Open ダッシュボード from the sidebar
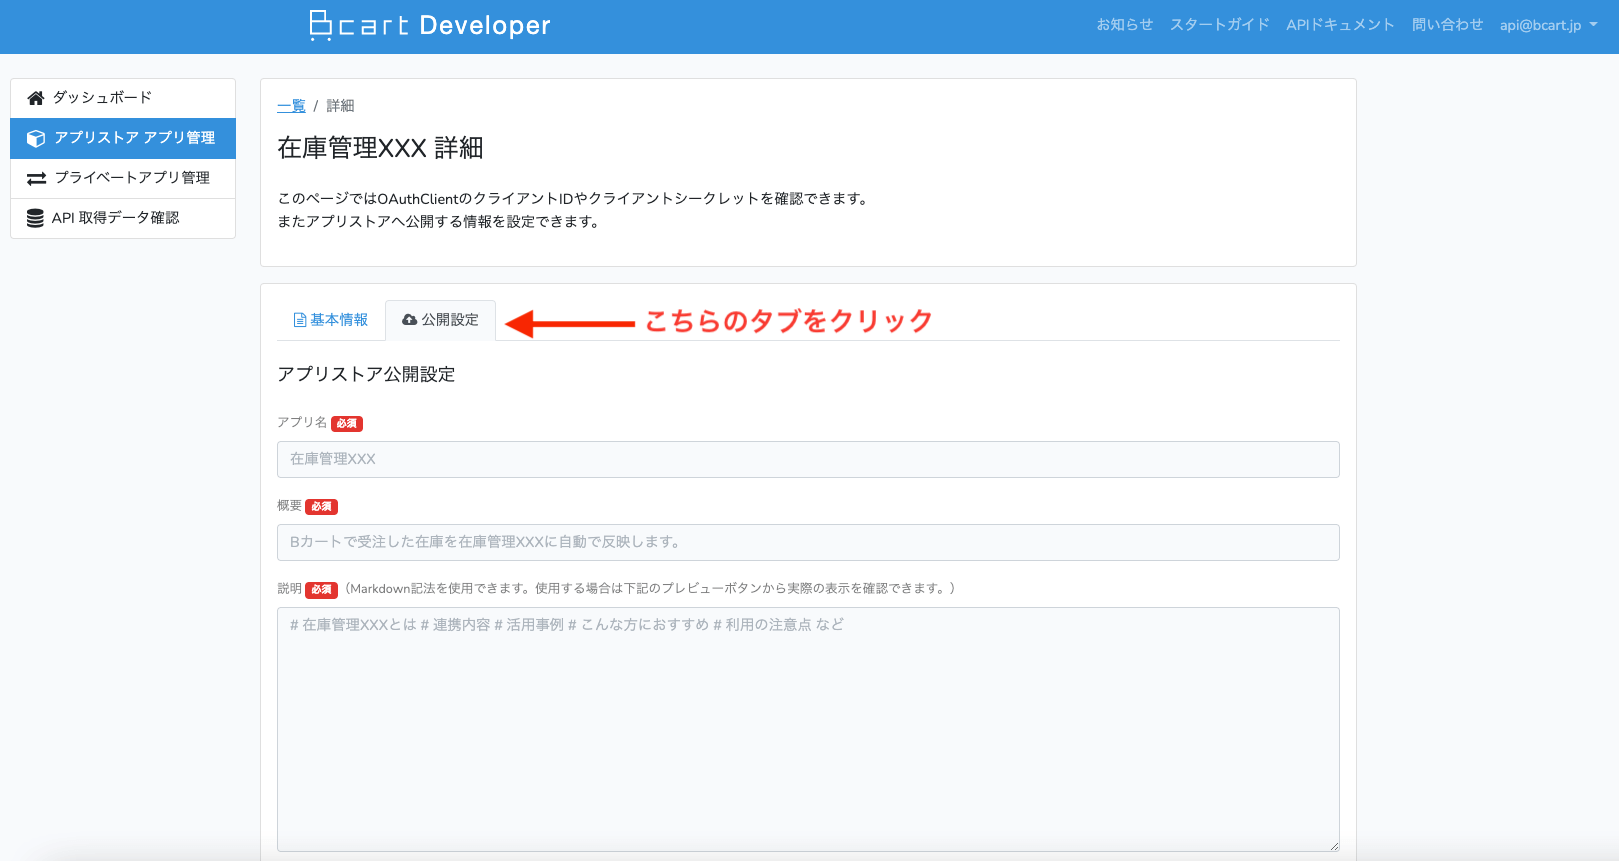Screen dimensions: 1619x861 pyautogui.click(x=102, y=98)
